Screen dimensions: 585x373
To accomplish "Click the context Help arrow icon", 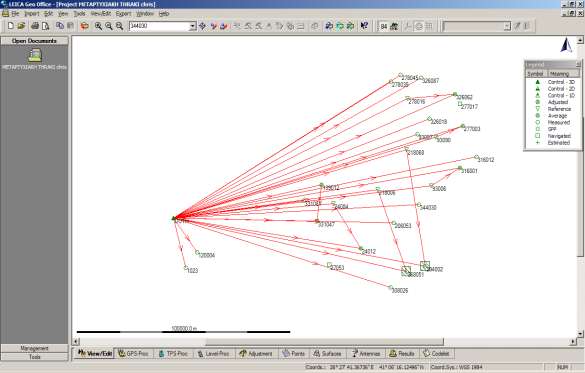I will pyautogui.click(x=364, y=26).
